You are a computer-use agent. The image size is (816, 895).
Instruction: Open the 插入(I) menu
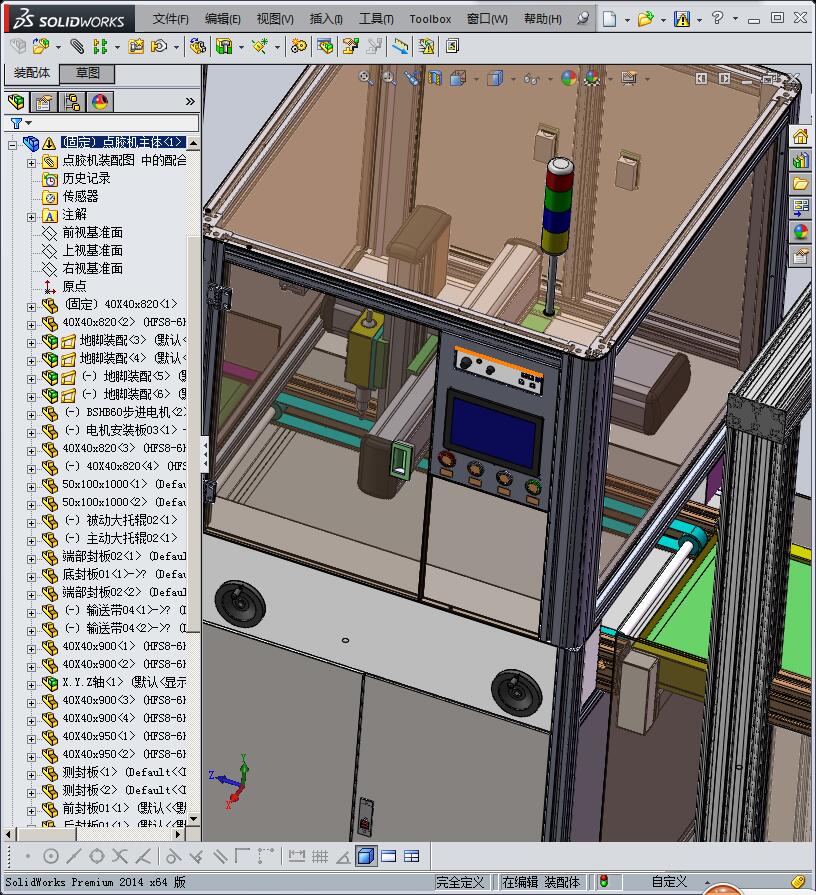(x=326, y=19)
